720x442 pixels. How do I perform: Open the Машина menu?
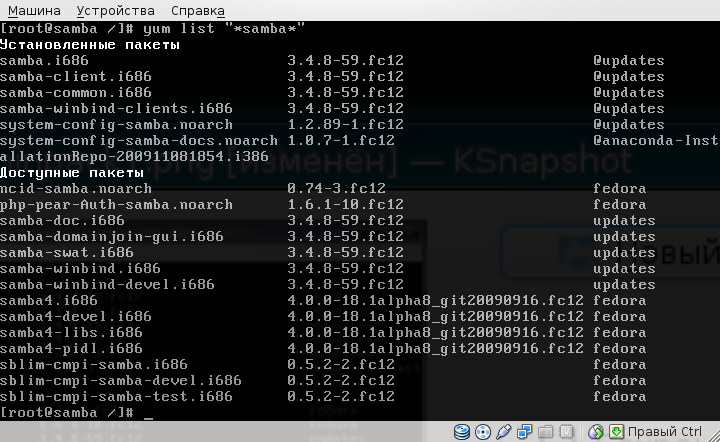click(x=34, y=10)
